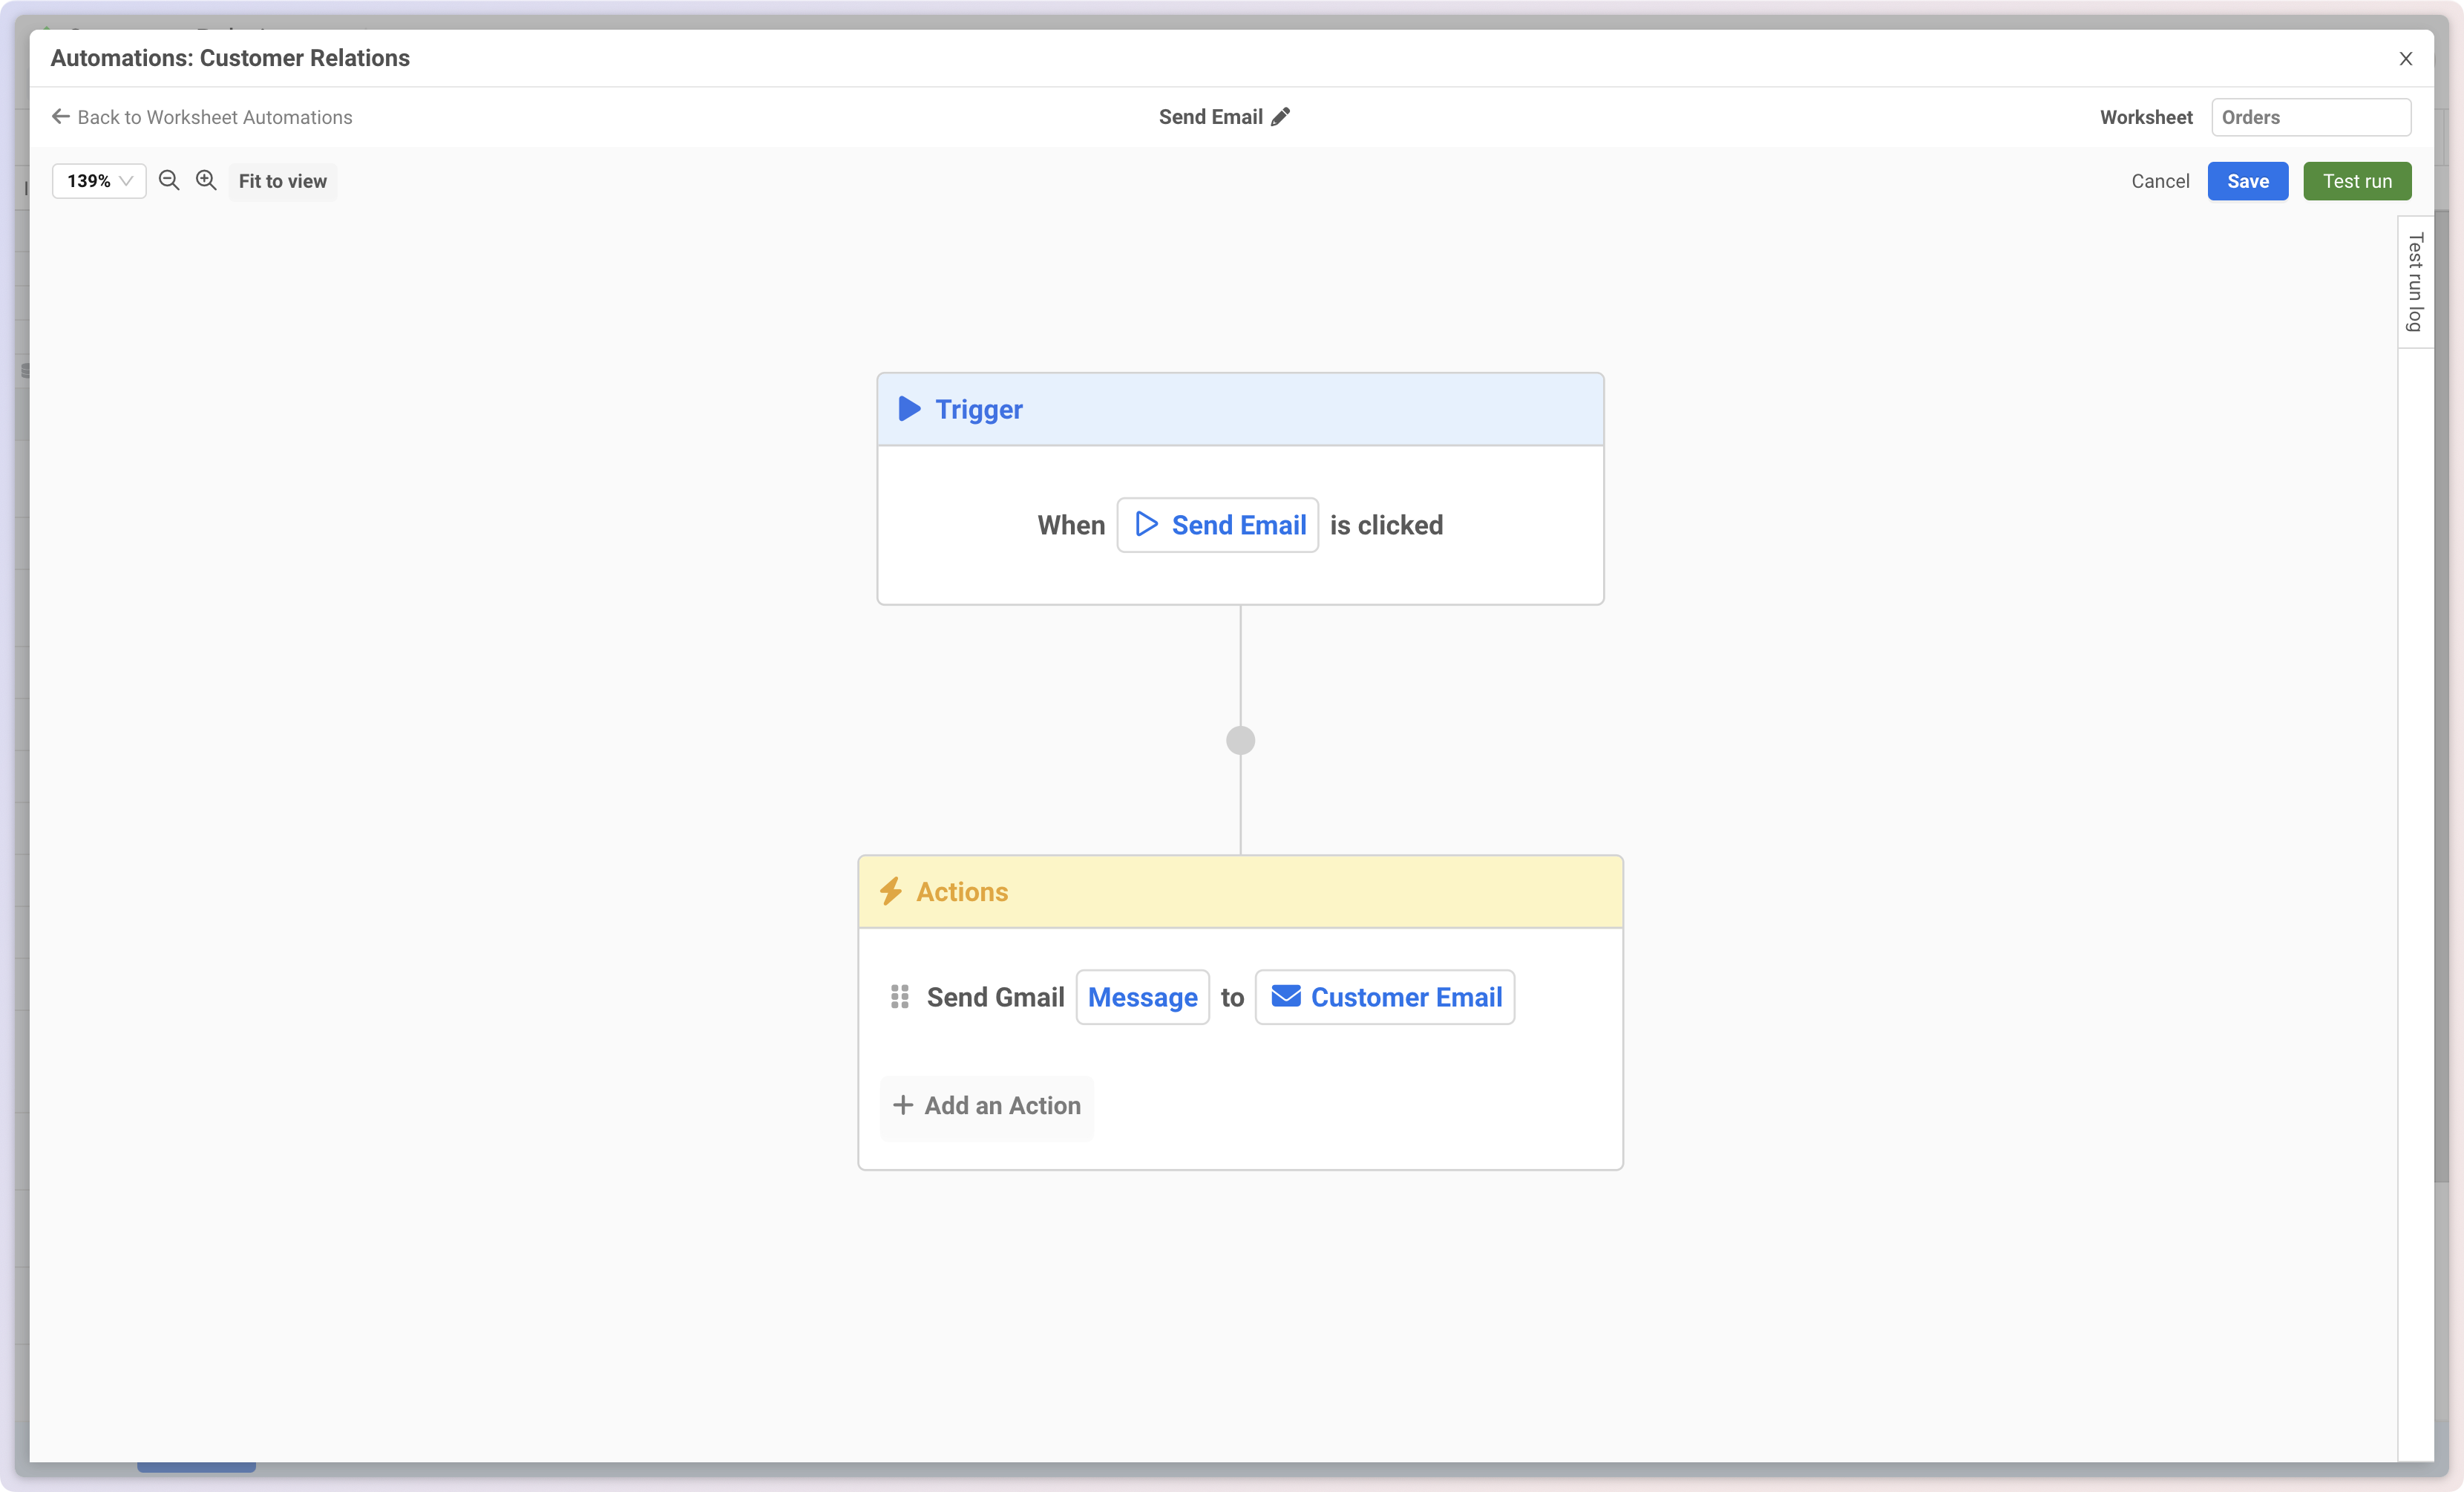This screenshot has height=1492, width=2464.
Task: Click the play icon in Trigger header
Action: click(909, 409)
